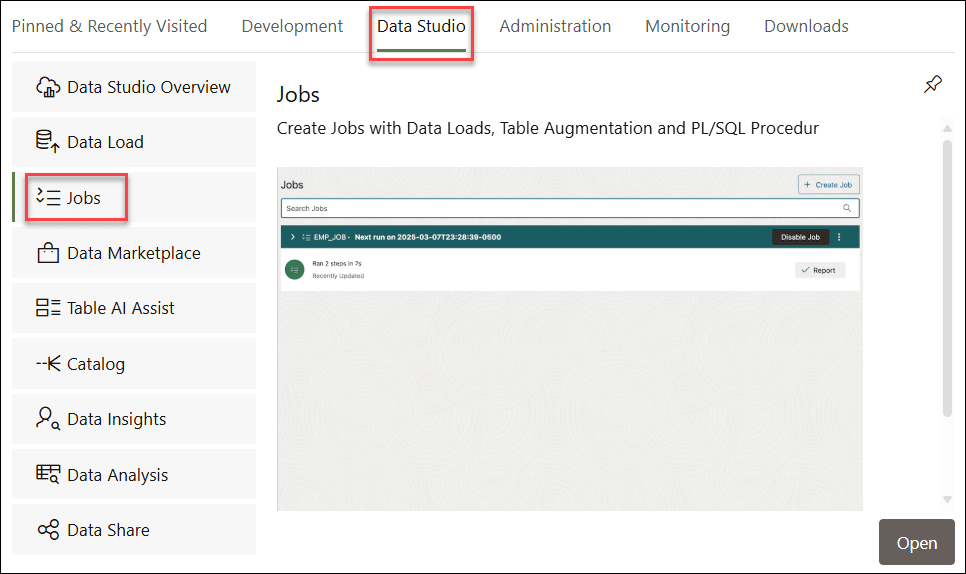The height and width of the screenshot is (574, 966).
Task: Click the Create Job button
Action: point(828,185)
